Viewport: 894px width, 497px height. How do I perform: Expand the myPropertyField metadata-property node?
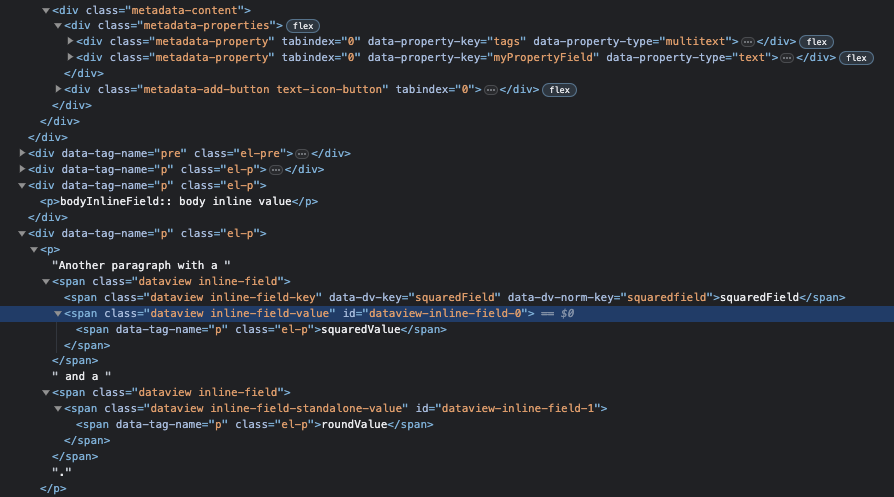pos(70,58)
